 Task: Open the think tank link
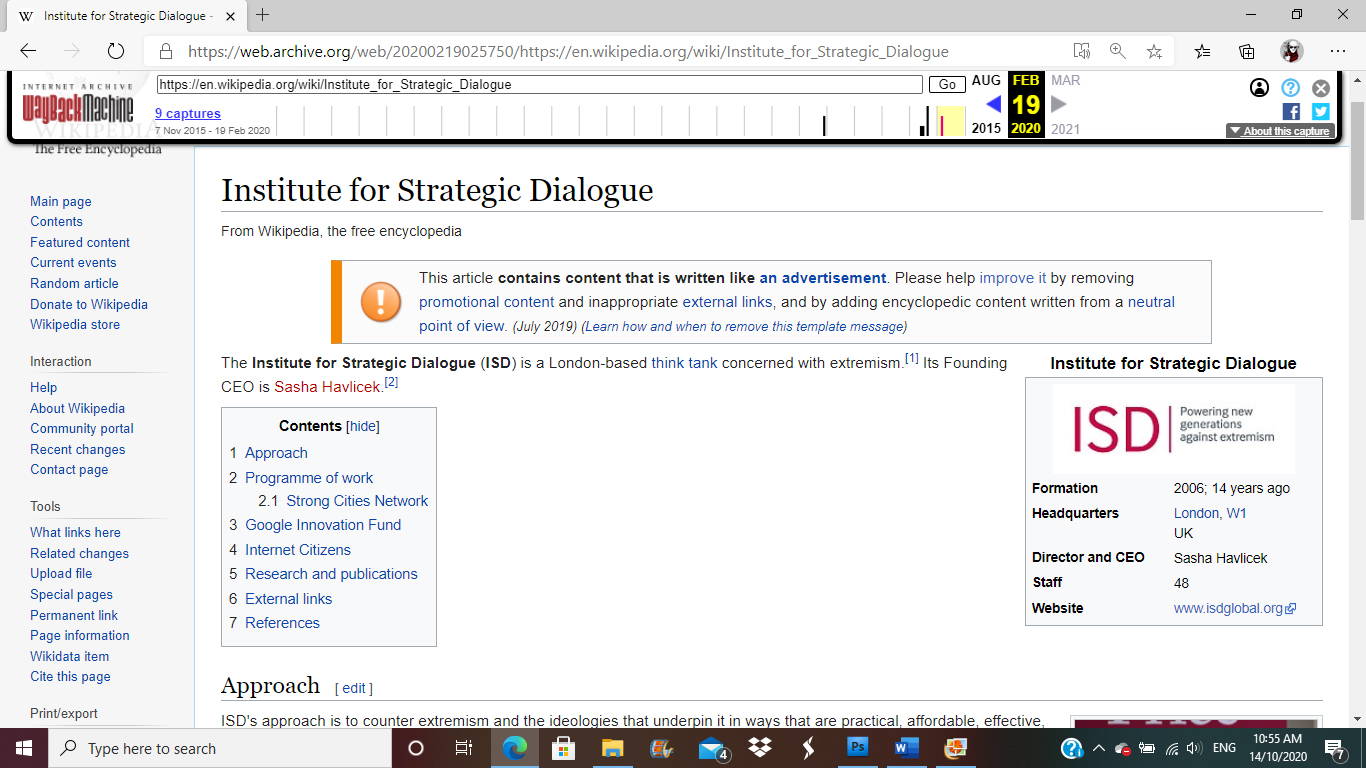tap(684, 363)
